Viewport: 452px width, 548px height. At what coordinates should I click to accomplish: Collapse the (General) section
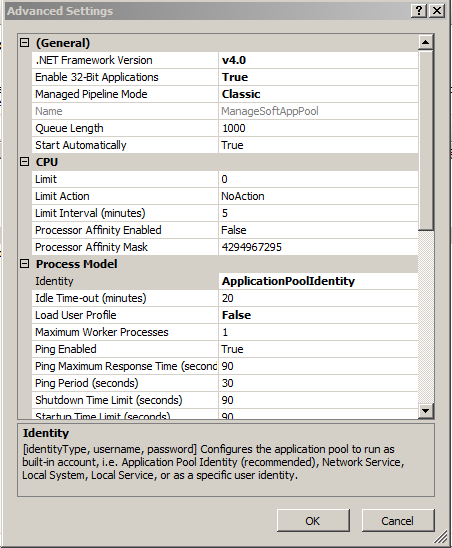24,43
